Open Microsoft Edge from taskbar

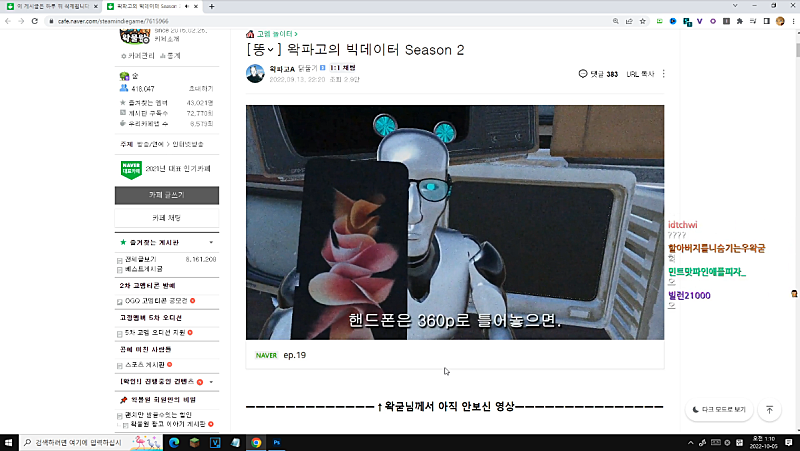[x=174, y=442]
